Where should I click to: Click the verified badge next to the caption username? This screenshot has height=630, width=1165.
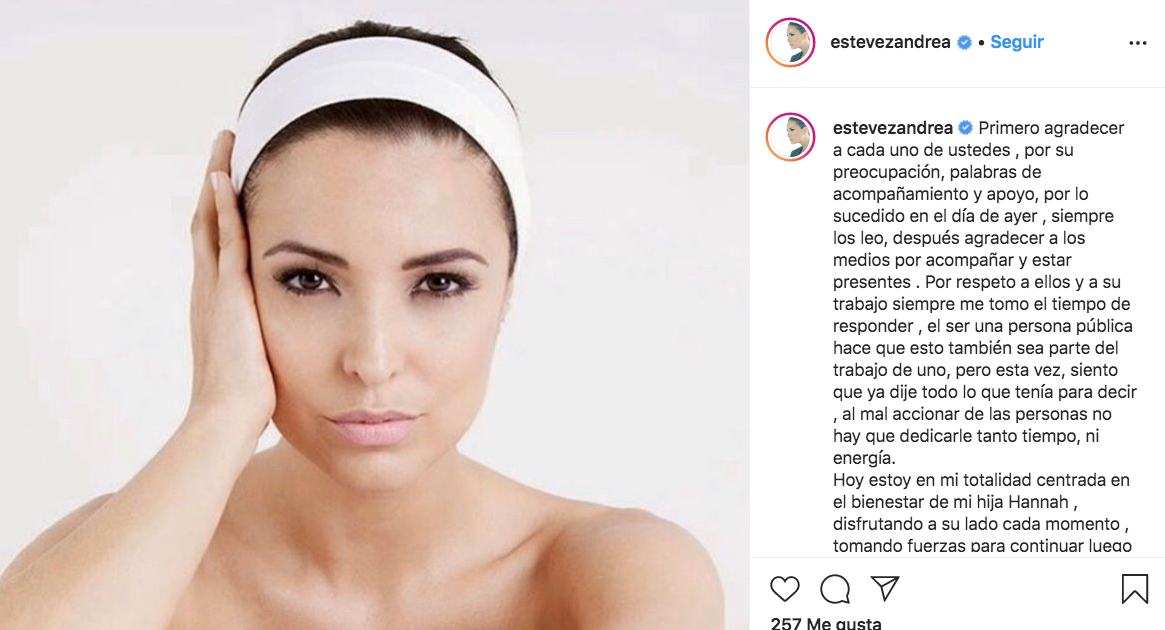coord(965,128)
